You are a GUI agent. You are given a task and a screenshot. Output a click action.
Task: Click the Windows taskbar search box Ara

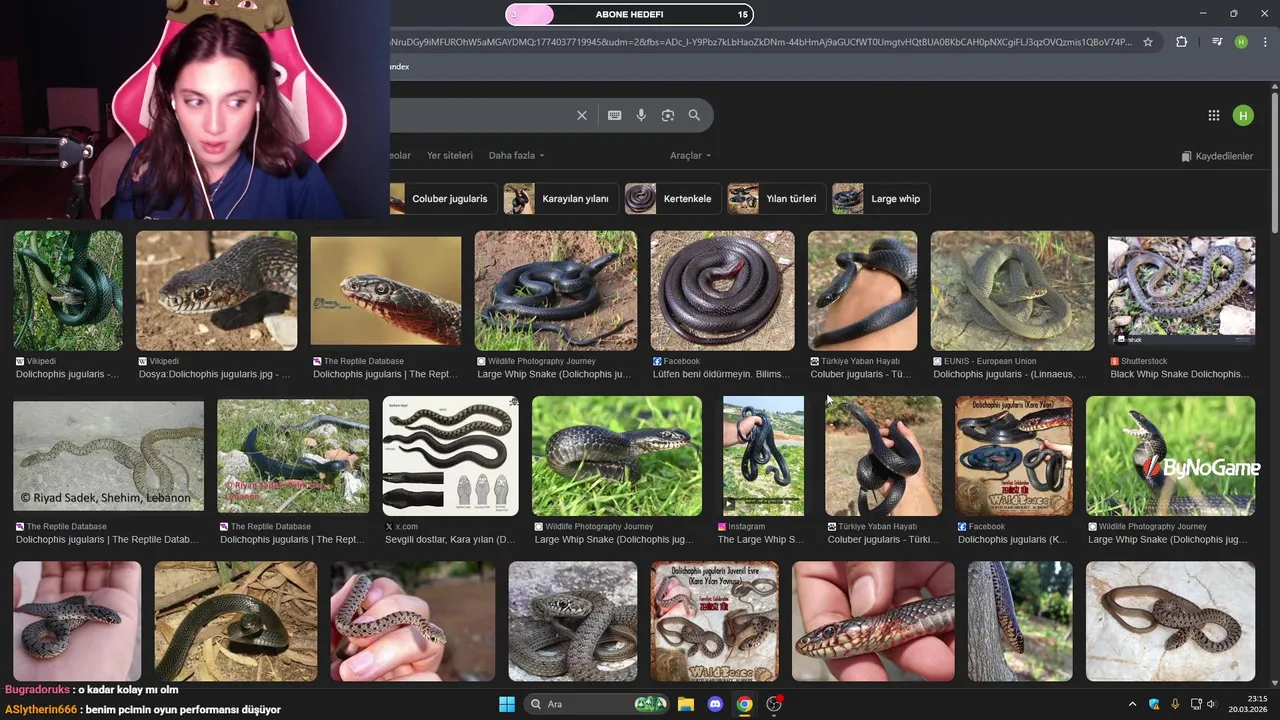pyautogui.click(x=596, y=704)
